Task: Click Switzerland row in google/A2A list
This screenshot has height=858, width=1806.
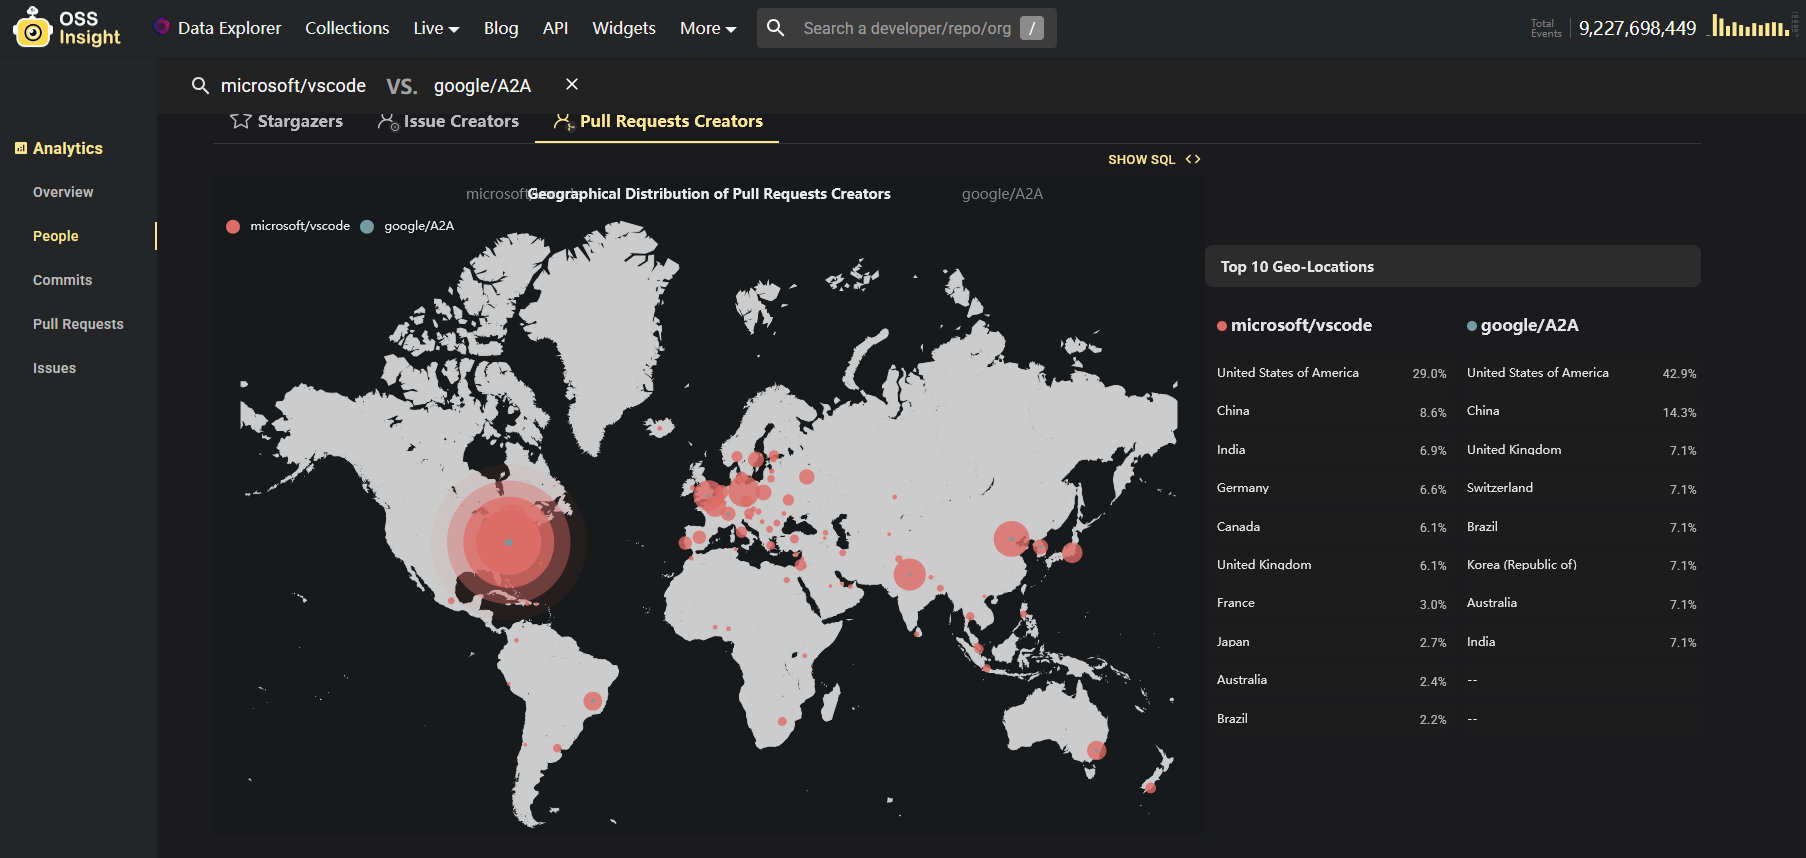Action: [x=1581, y=488]
